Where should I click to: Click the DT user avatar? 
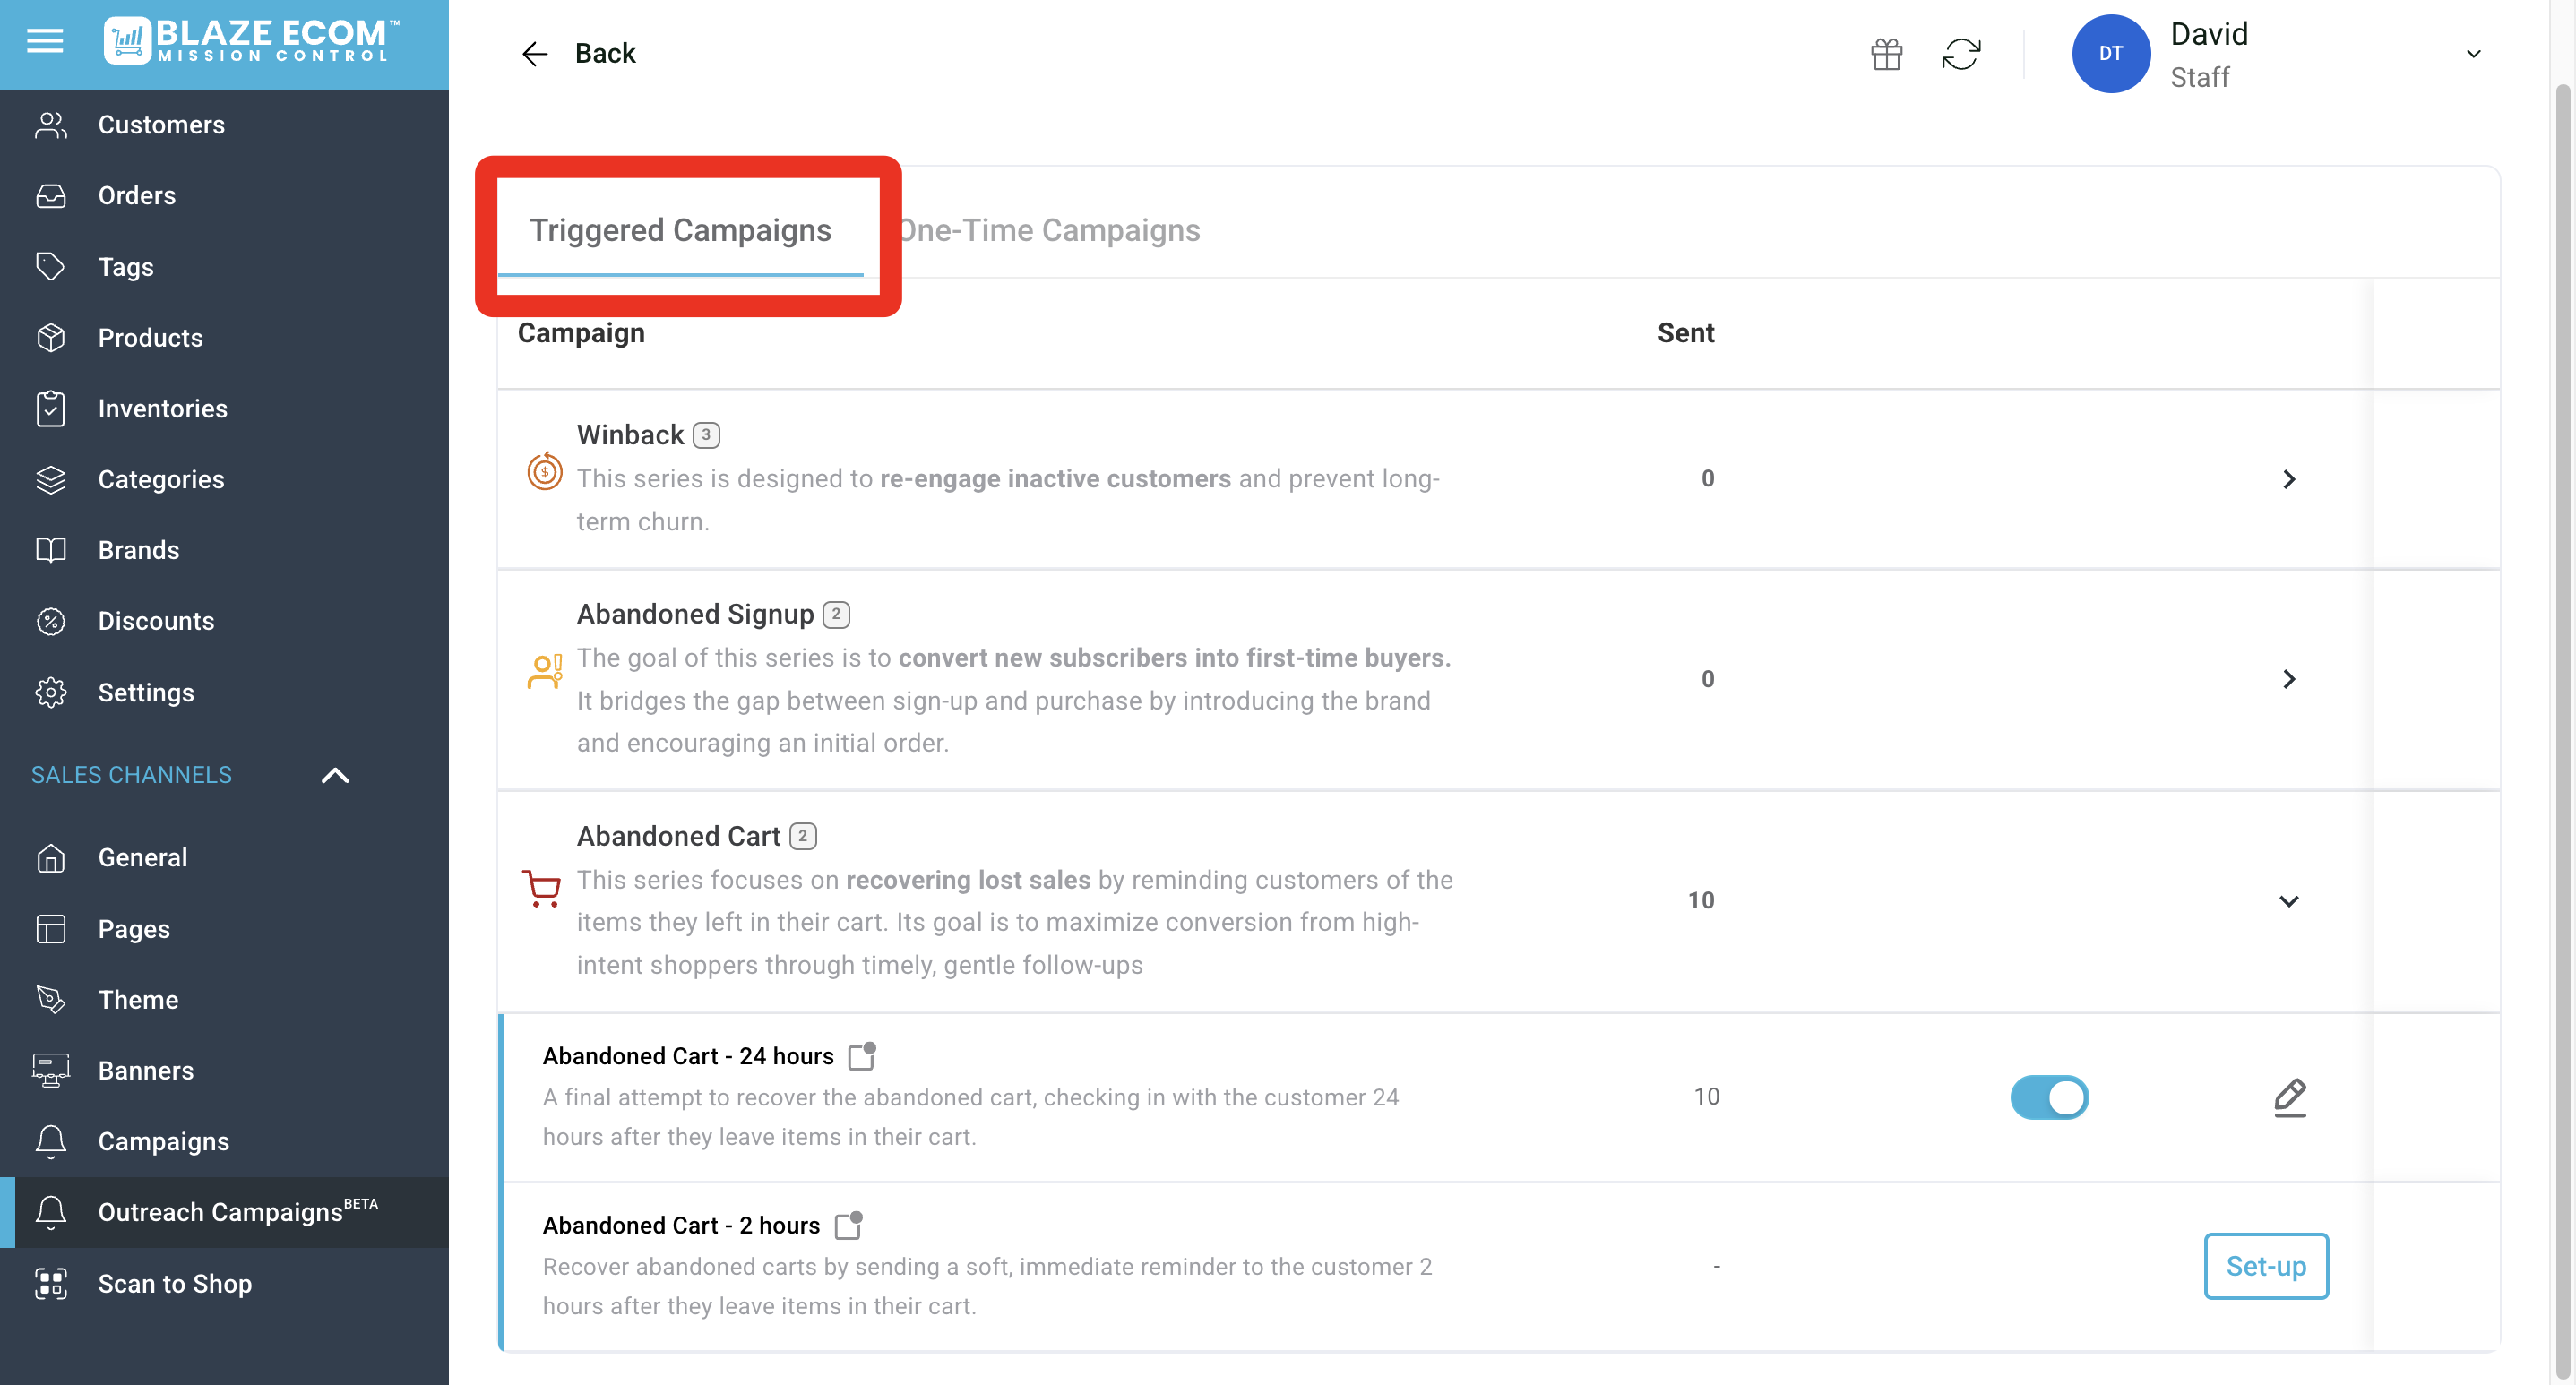click(x=2110, y=54)
